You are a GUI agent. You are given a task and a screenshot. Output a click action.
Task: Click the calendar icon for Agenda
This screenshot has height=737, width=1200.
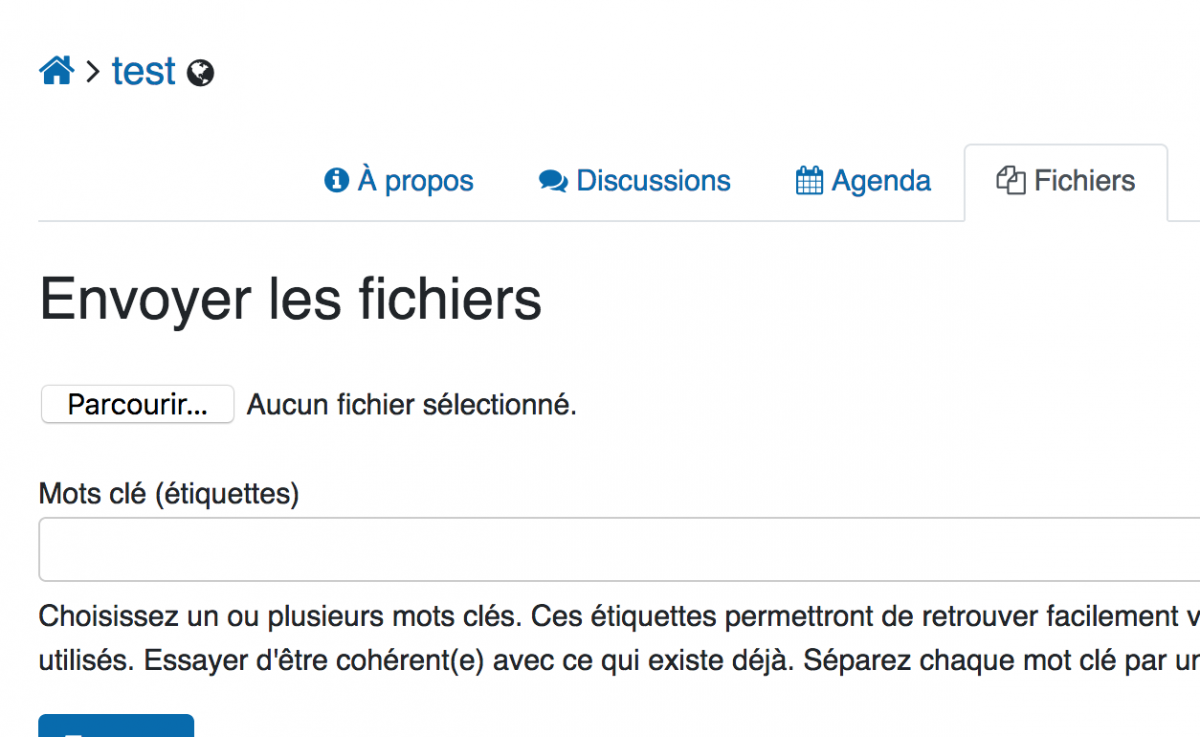click(809, 181)
